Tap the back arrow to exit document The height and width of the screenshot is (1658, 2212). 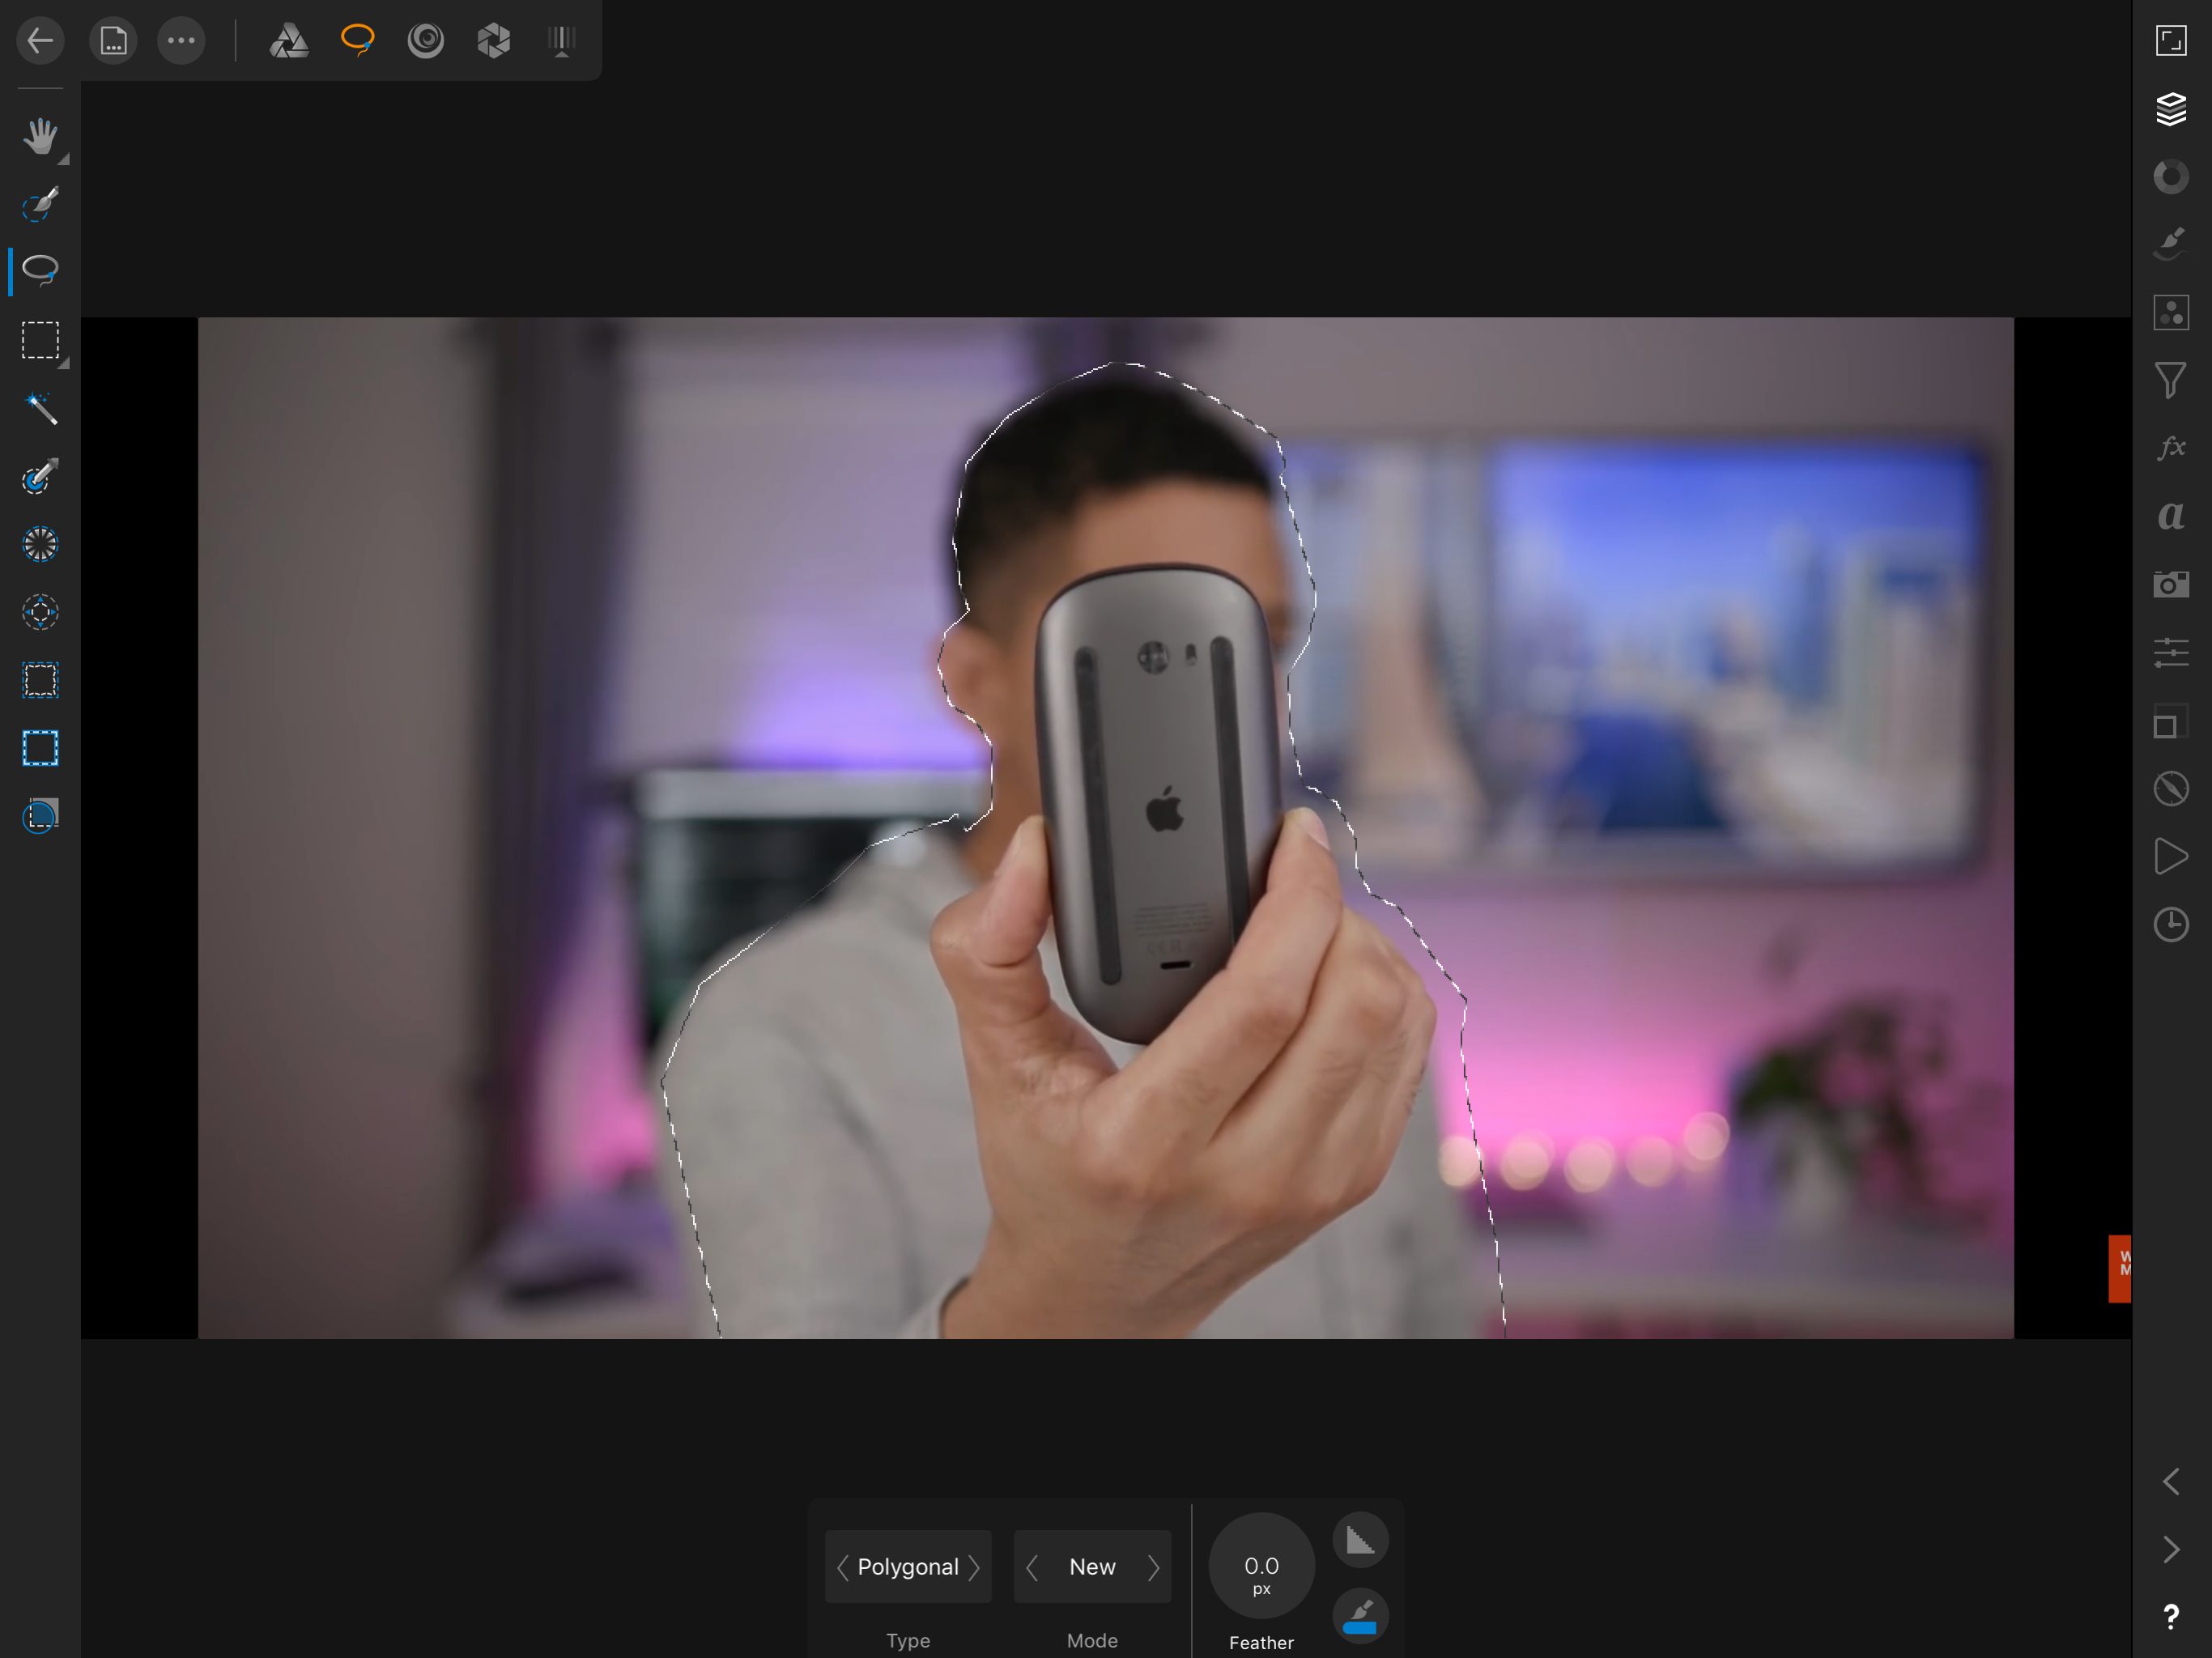pos(41,41)
